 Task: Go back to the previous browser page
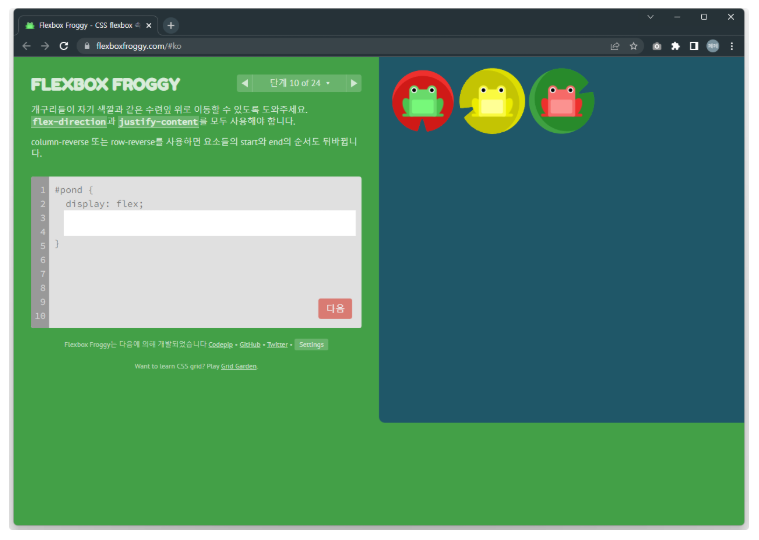pyautogui.click(x=27, y=46)
